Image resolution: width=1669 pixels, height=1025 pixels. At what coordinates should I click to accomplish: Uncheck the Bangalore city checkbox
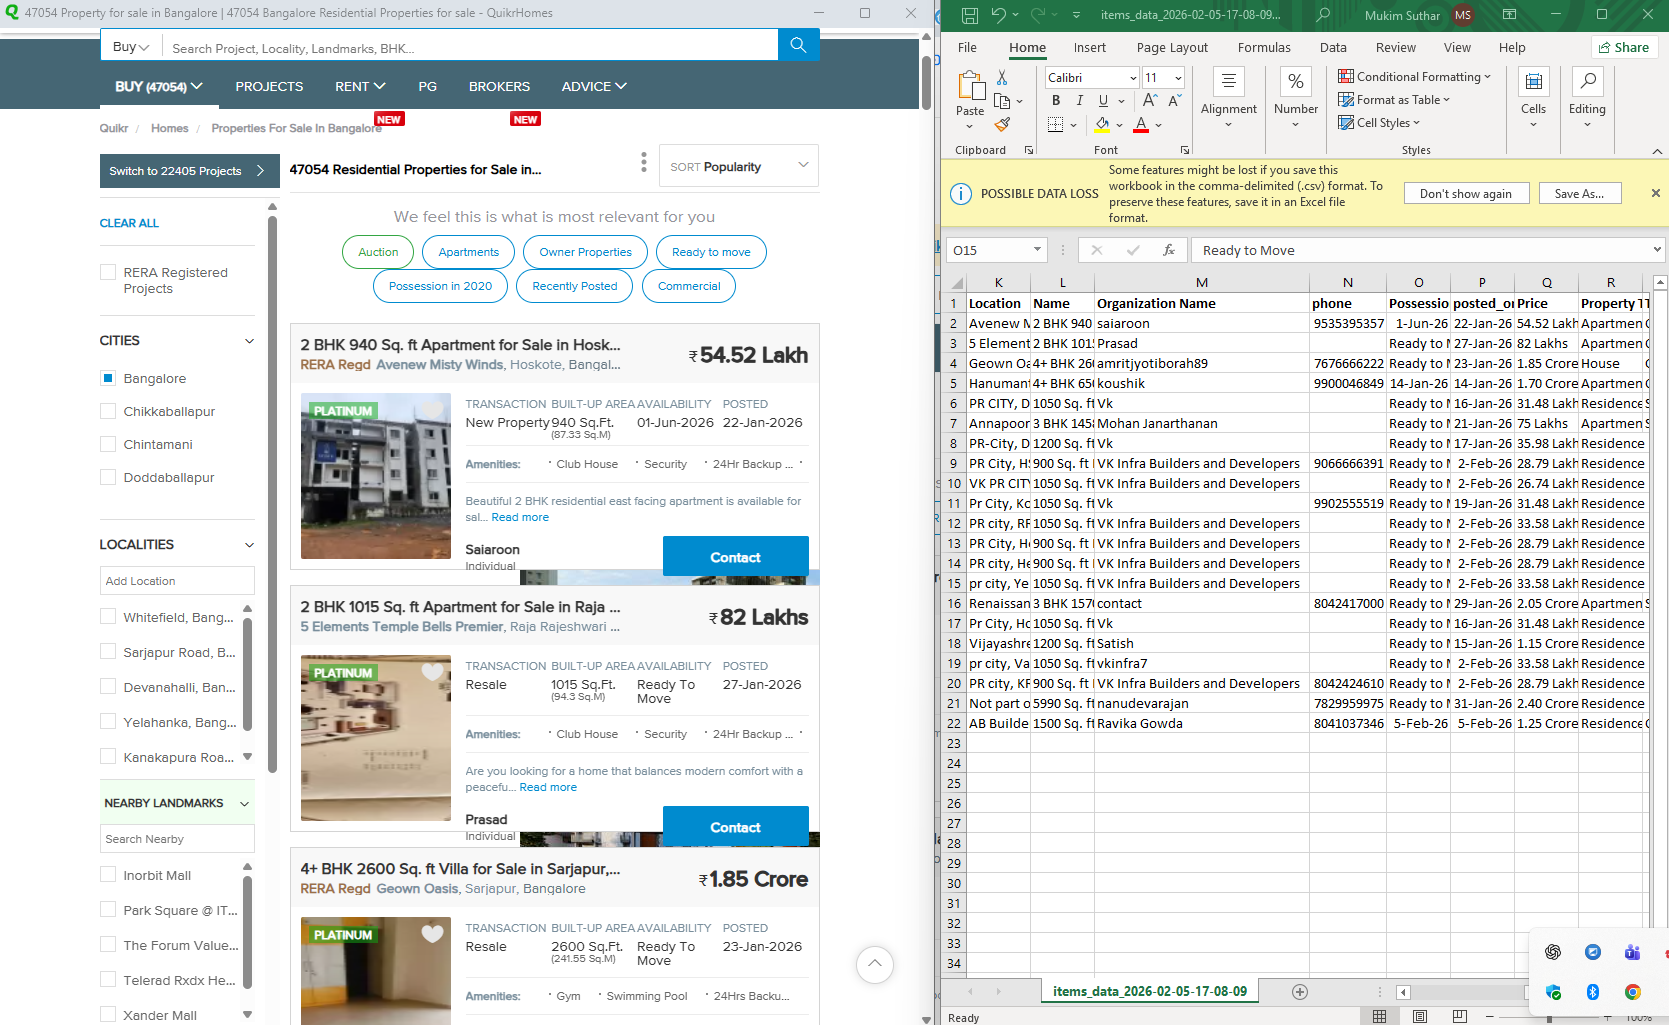point(108,378)
